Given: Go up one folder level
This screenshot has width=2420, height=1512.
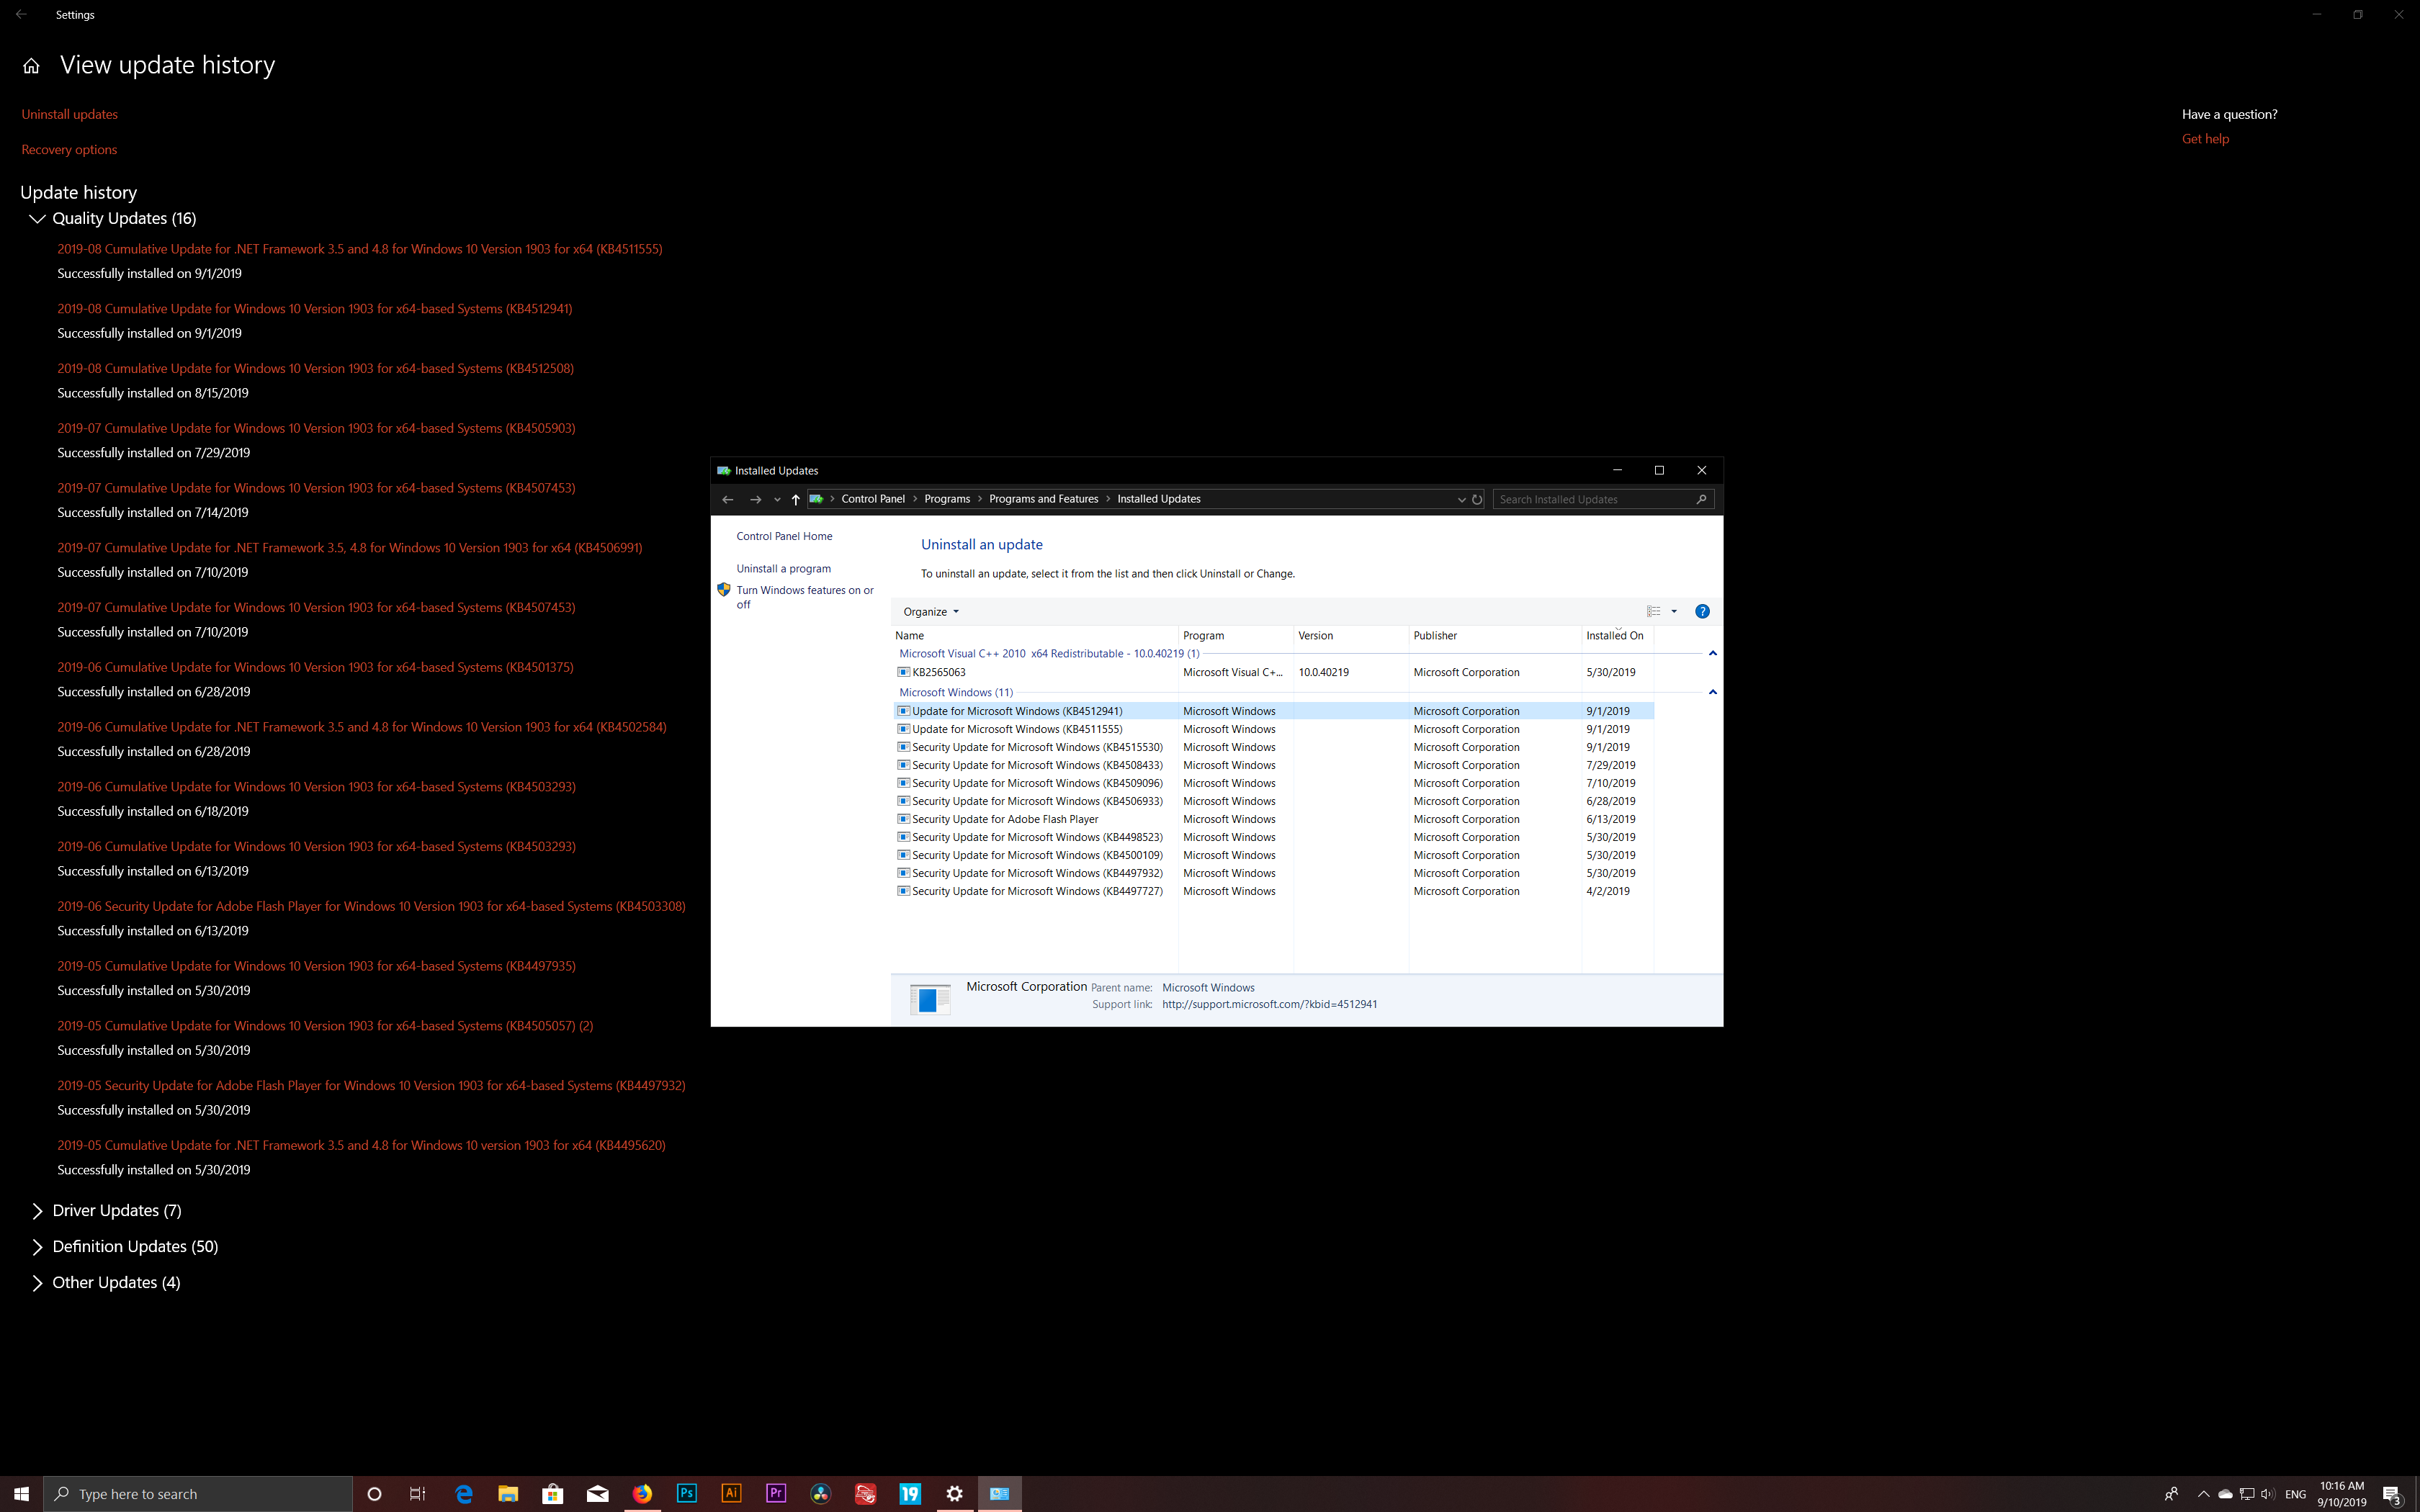Looking at the screenshot, I should [x=796, y=499].
